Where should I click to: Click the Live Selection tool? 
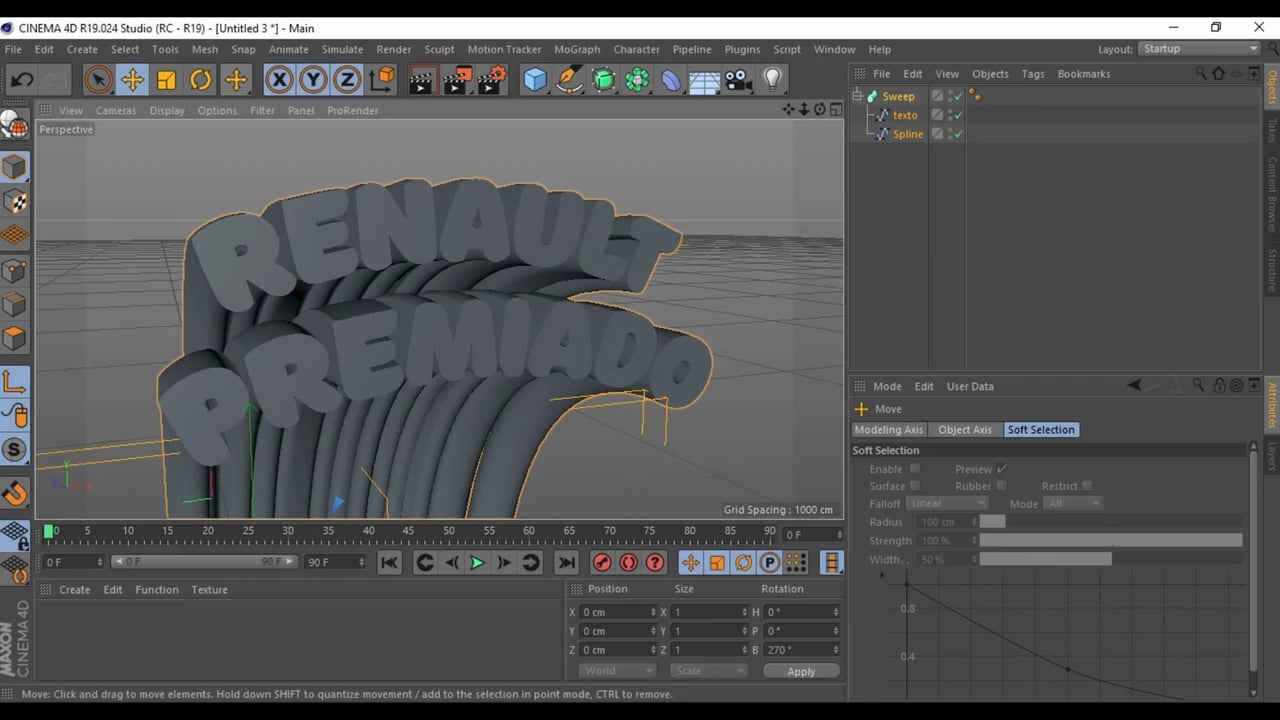pyautogui.click(x=98, y=80)
